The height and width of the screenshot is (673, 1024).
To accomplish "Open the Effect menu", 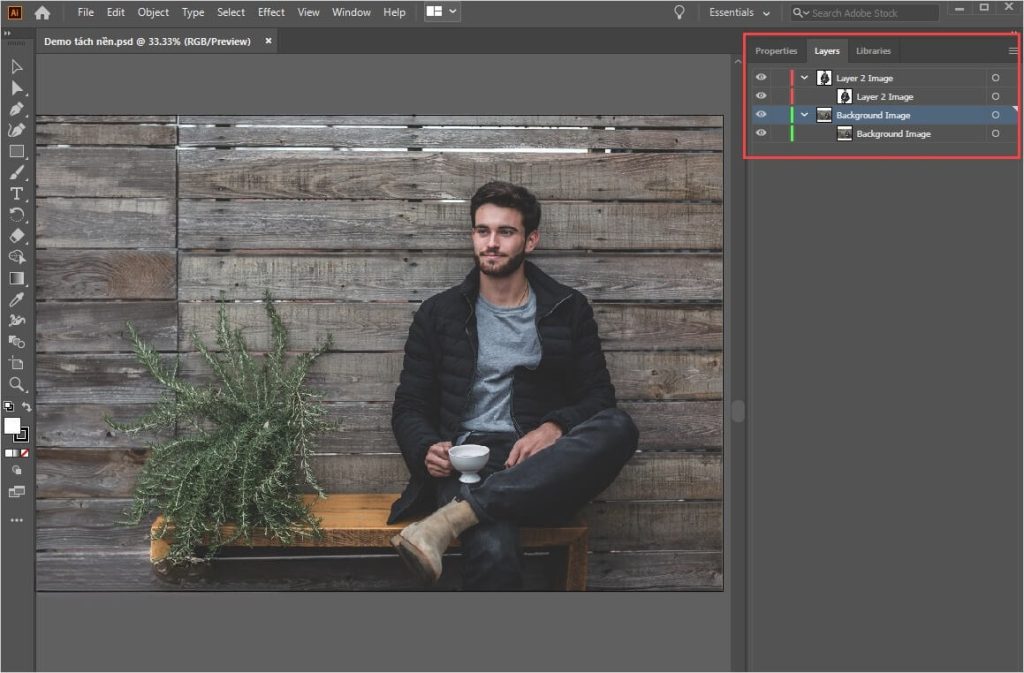I will (271, 13).
